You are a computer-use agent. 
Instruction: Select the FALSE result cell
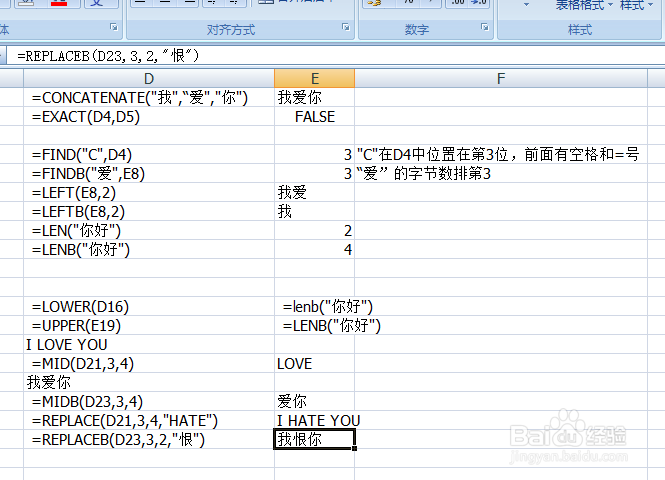click(x=314, y=117)
